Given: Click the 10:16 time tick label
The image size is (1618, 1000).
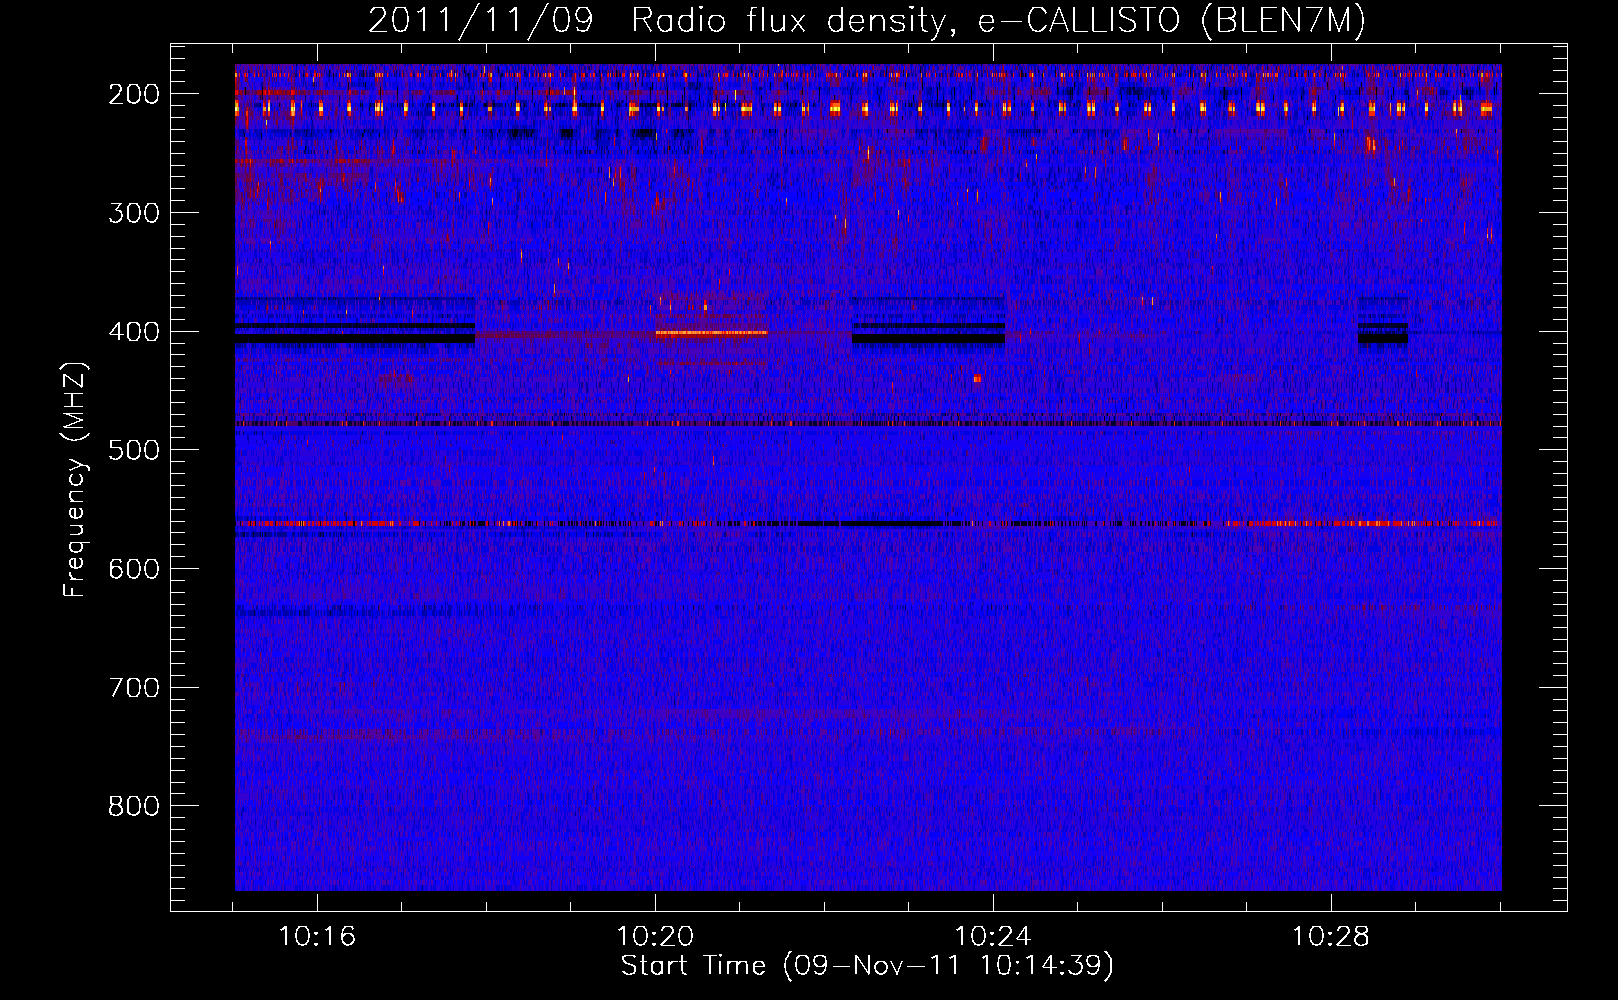Looking at the screenshot, I should [317, 937].
